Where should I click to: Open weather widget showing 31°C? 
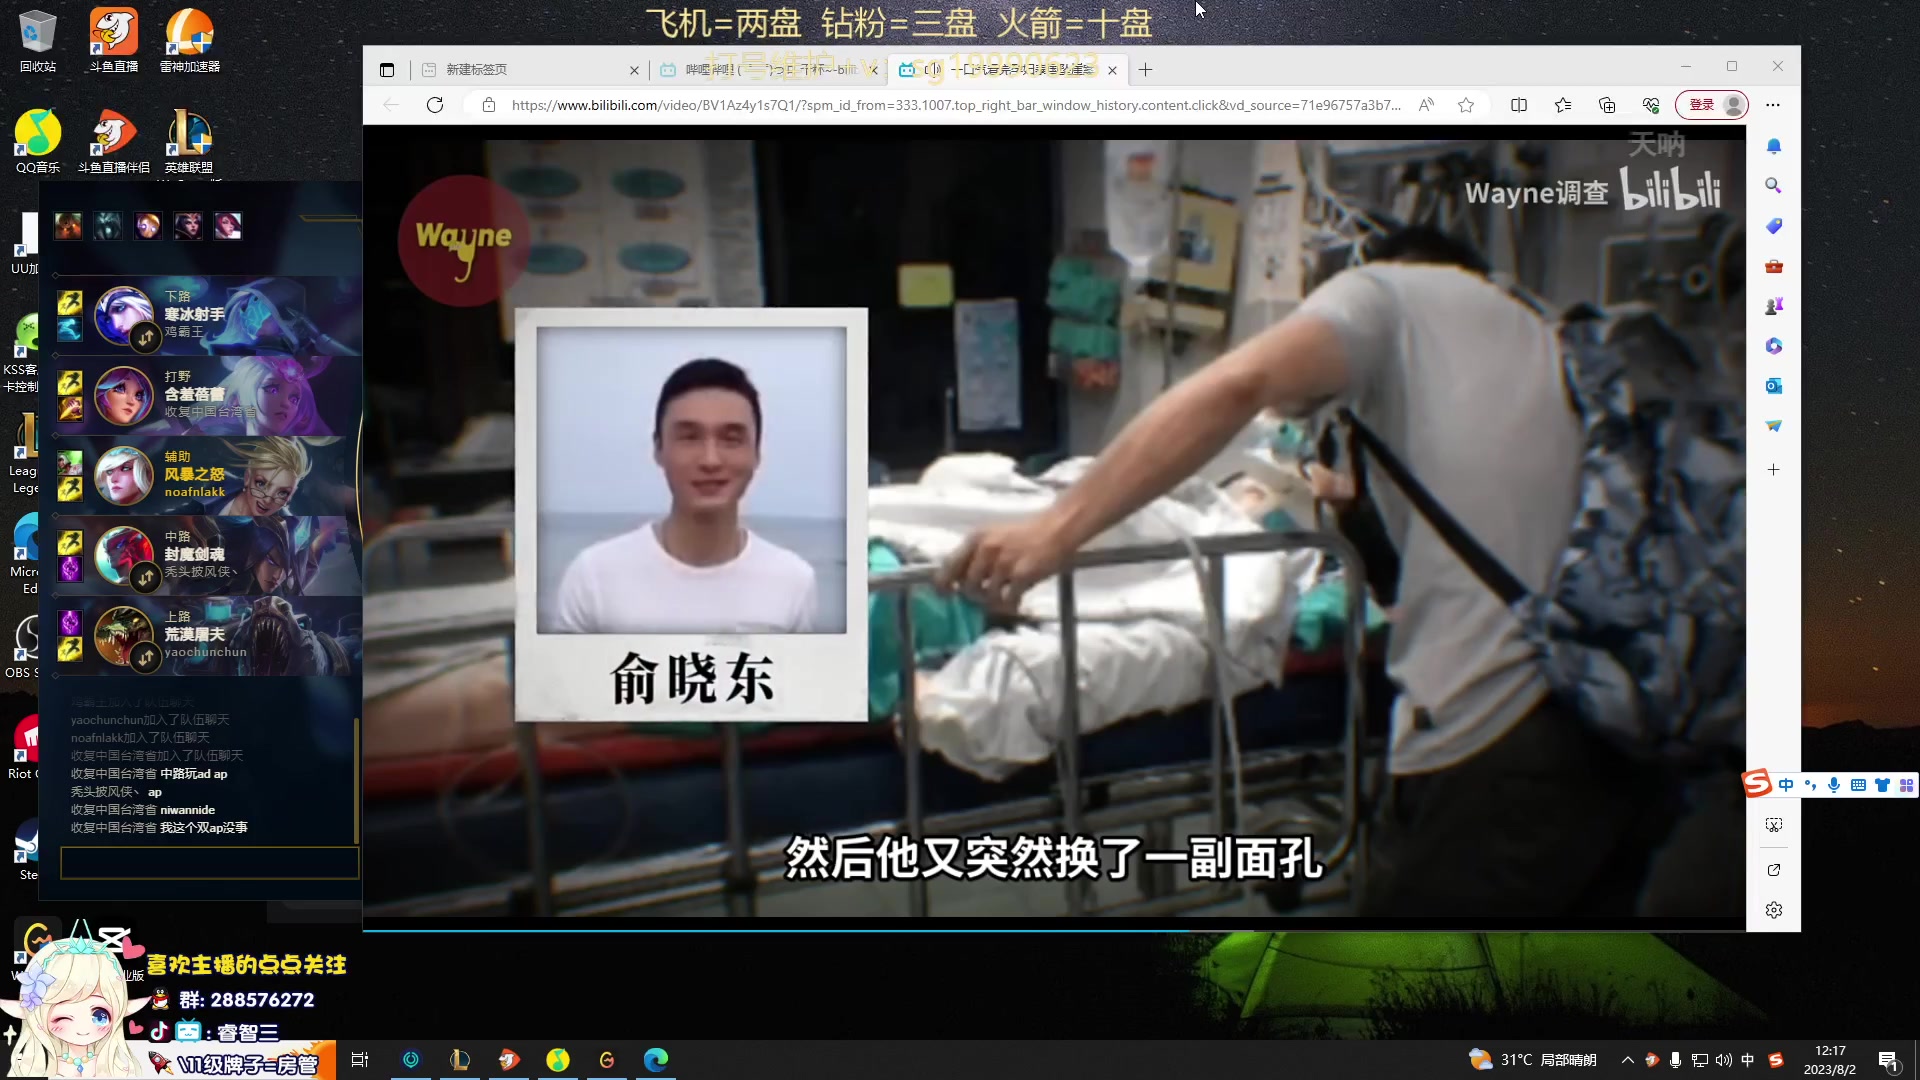1532,1060
